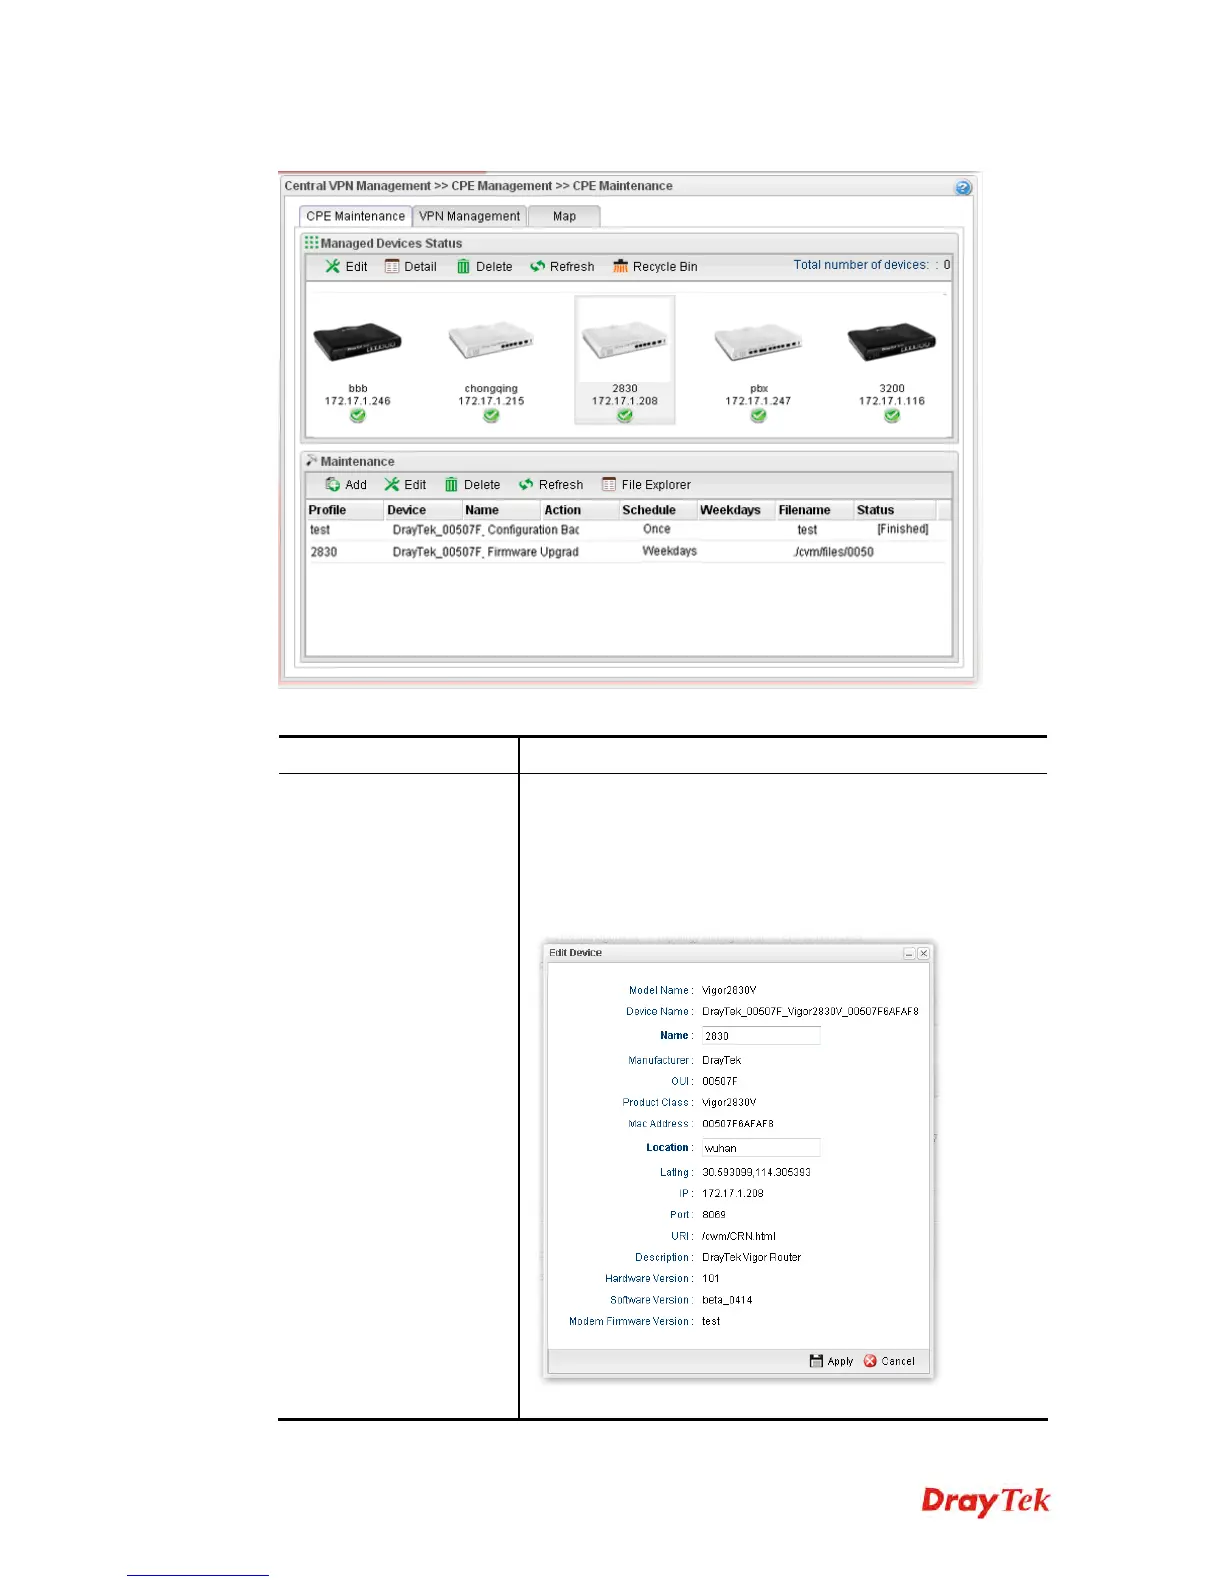Click Delete in Managed Devices Status toolbar
The height and width of the screenshot is (1584, 1224).
coord(484,267)
